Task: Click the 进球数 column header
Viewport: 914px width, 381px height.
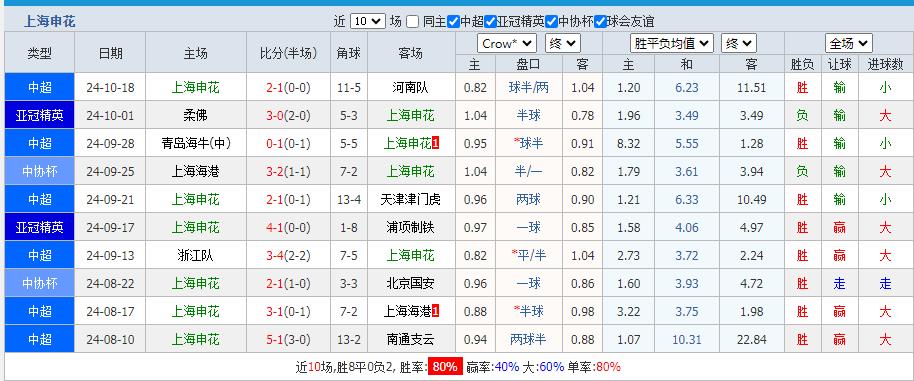Action: click(x=885, y=65)
